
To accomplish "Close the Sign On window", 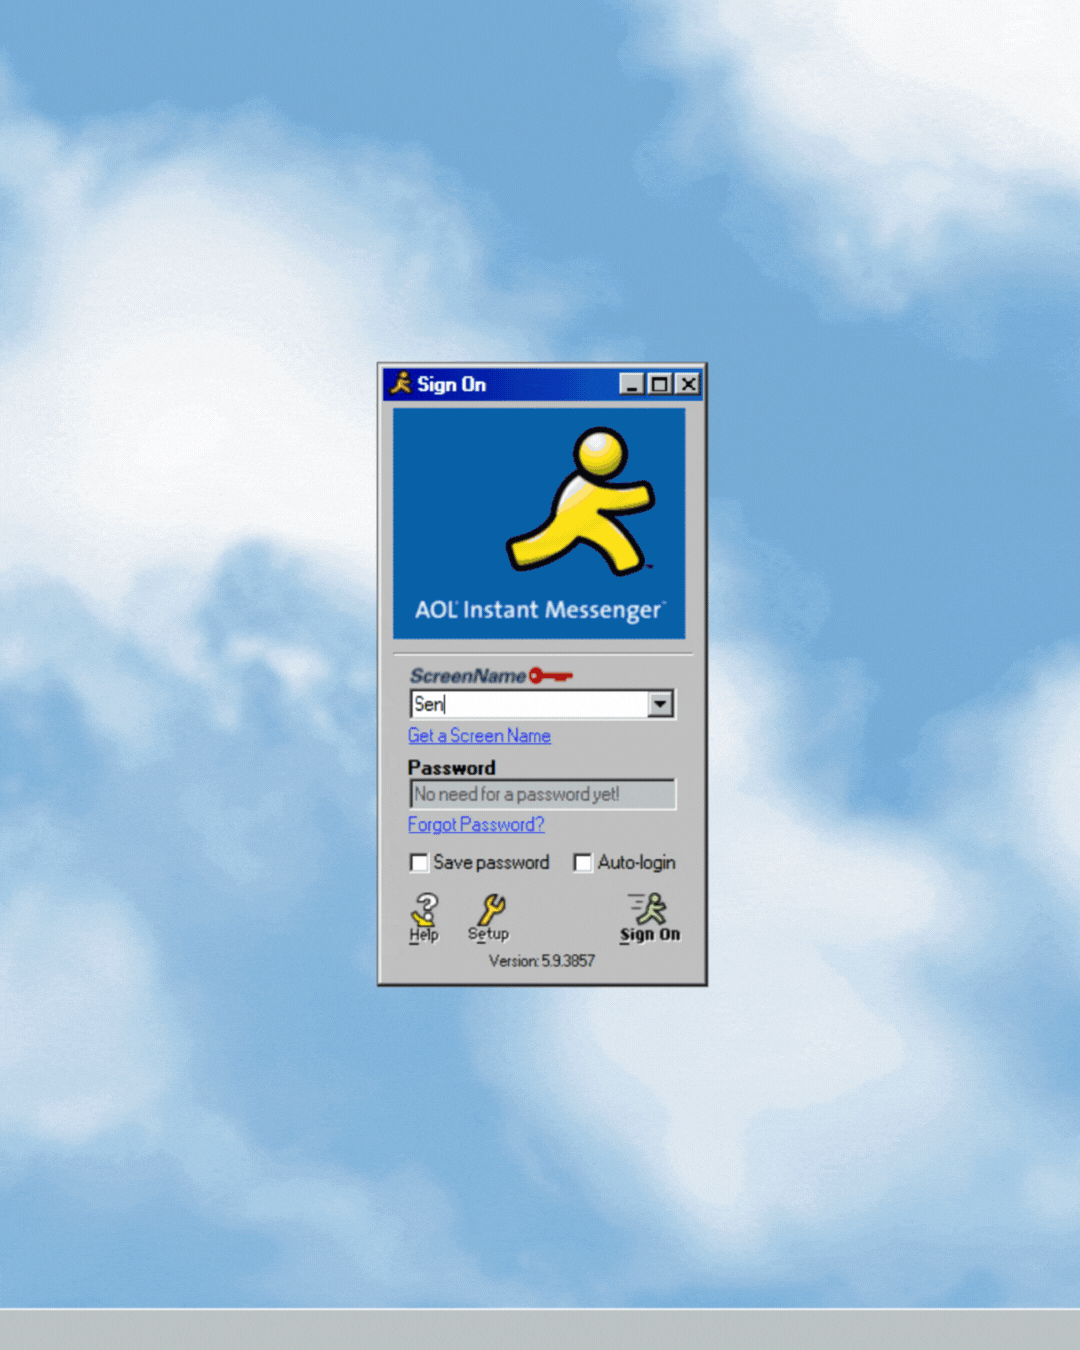I will [688, 384].
